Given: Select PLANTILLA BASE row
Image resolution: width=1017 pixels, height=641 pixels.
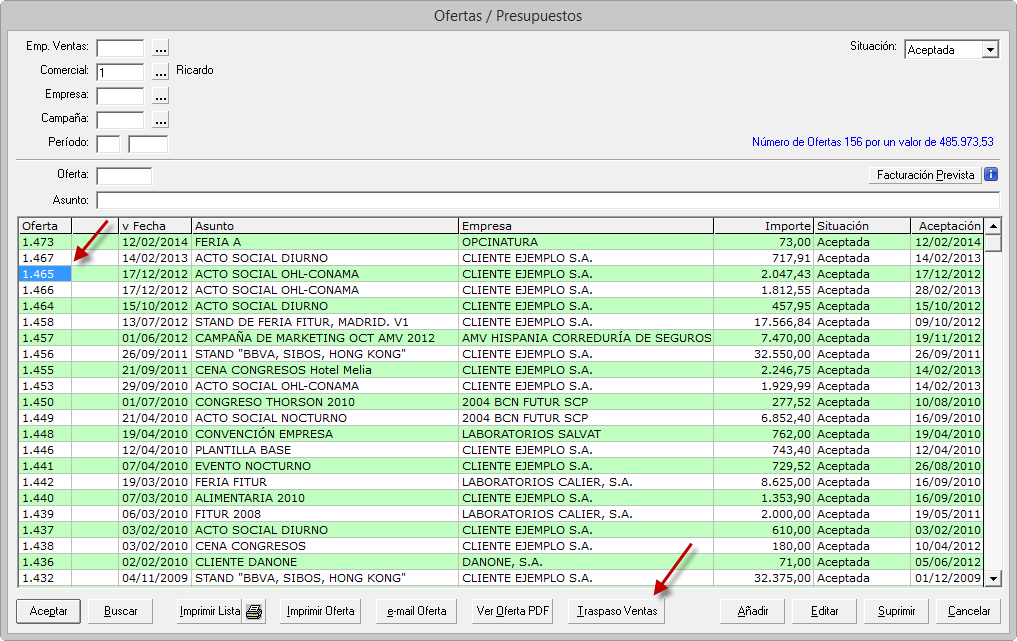Looking at the screenshot, I should coord(501,450).
